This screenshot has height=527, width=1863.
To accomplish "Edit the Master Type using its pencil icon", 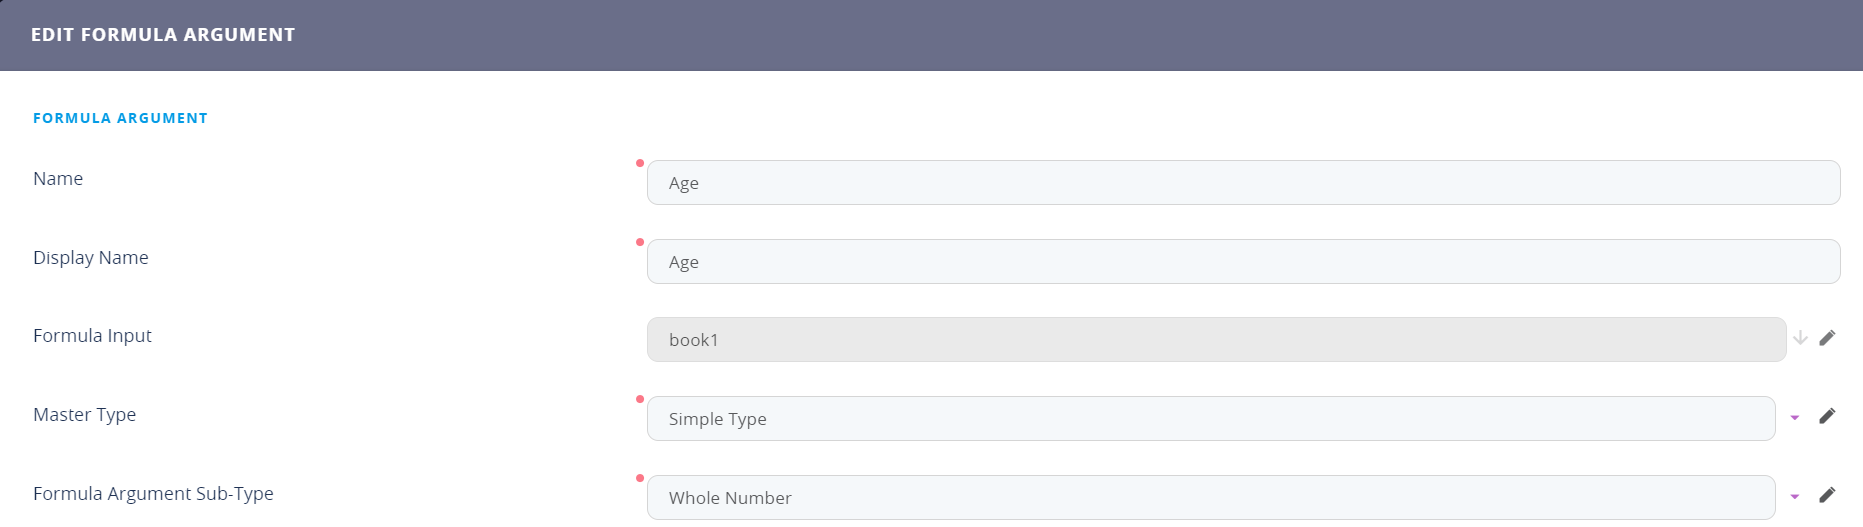I will [x=1827, y=416].
